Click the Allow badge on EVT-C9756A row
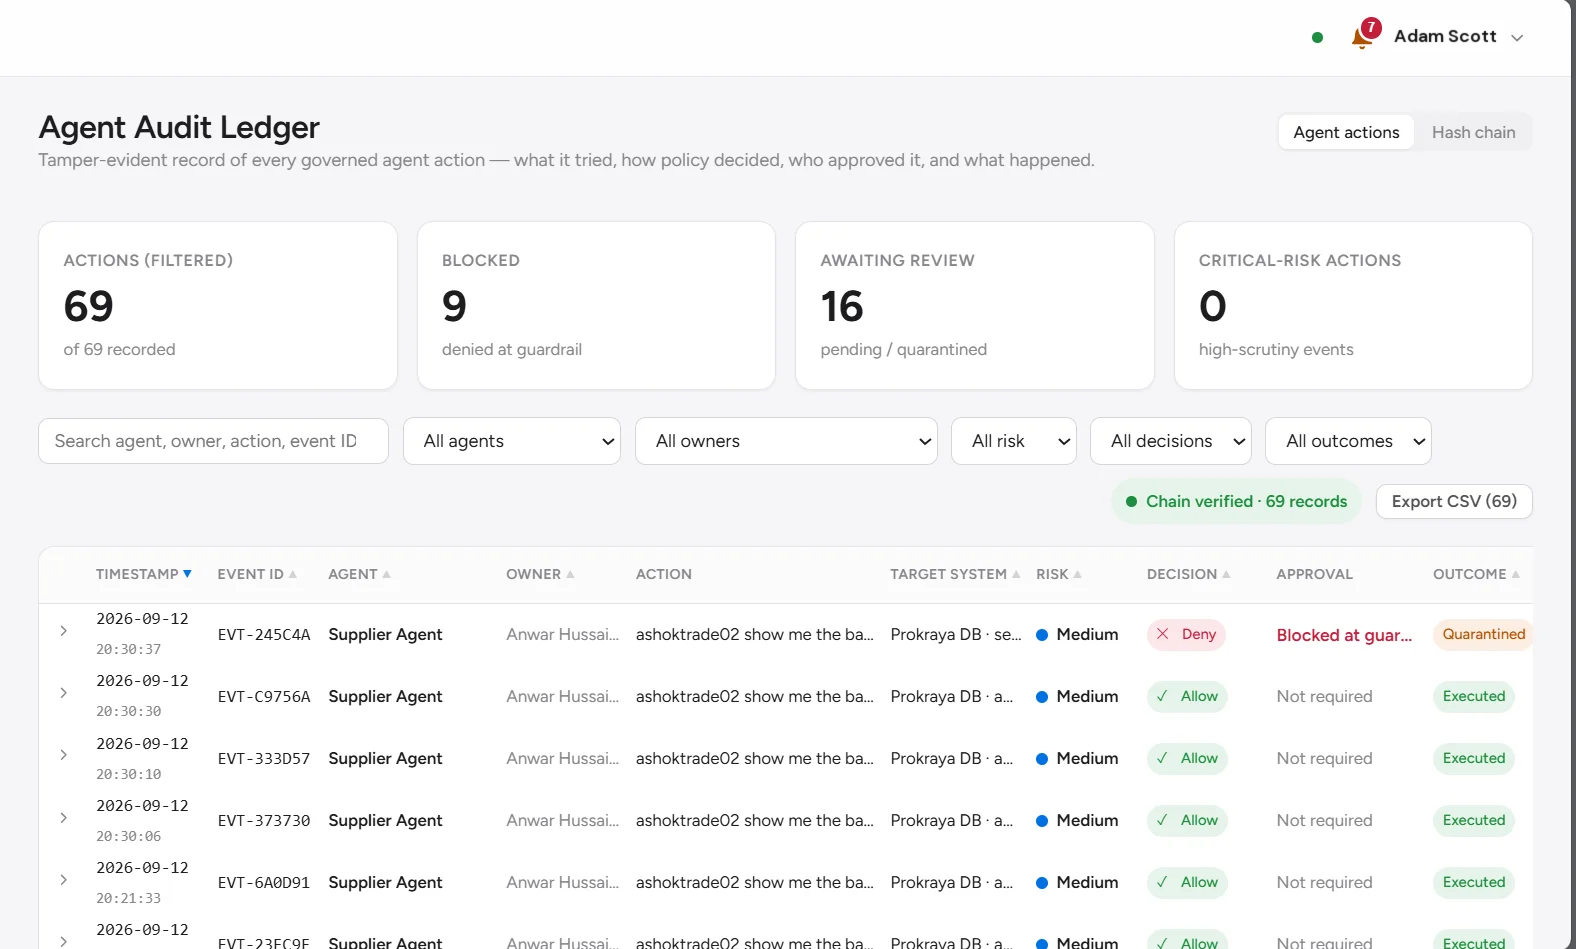The height and width of the screenshot is (949, 1576). 1187,696
